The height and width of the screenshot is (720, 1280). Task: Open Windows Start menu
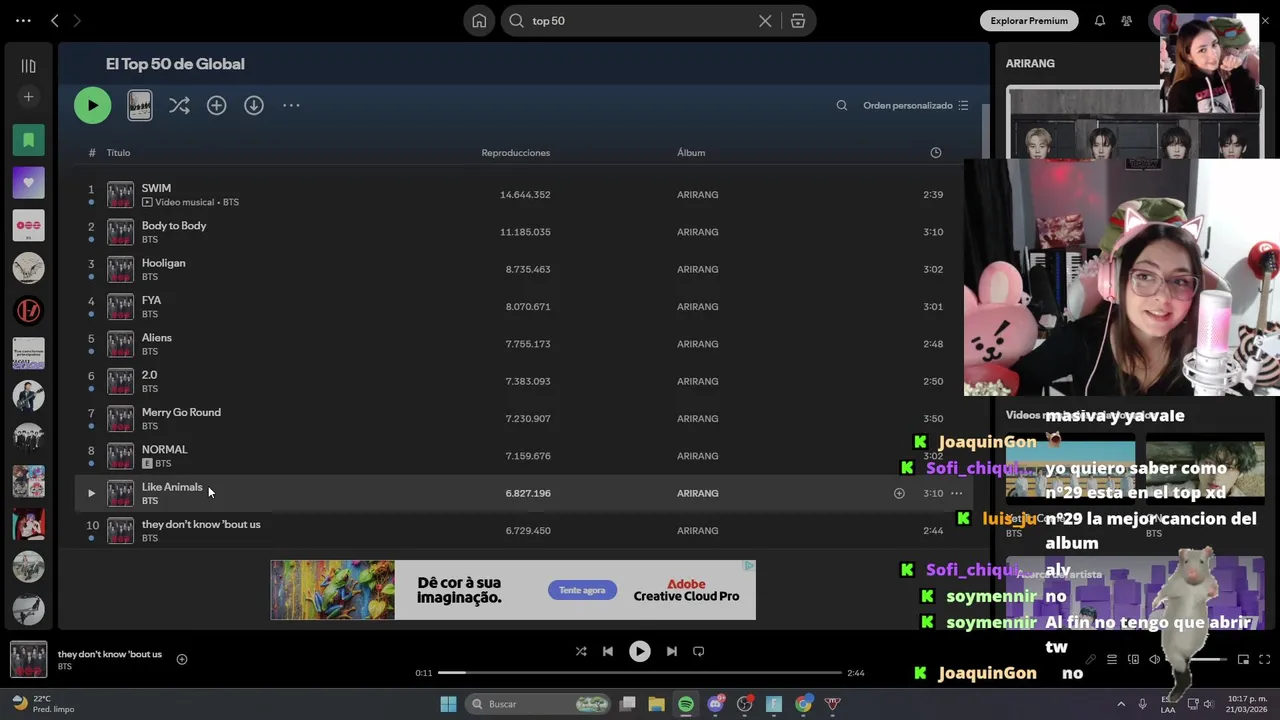[448, 704]
